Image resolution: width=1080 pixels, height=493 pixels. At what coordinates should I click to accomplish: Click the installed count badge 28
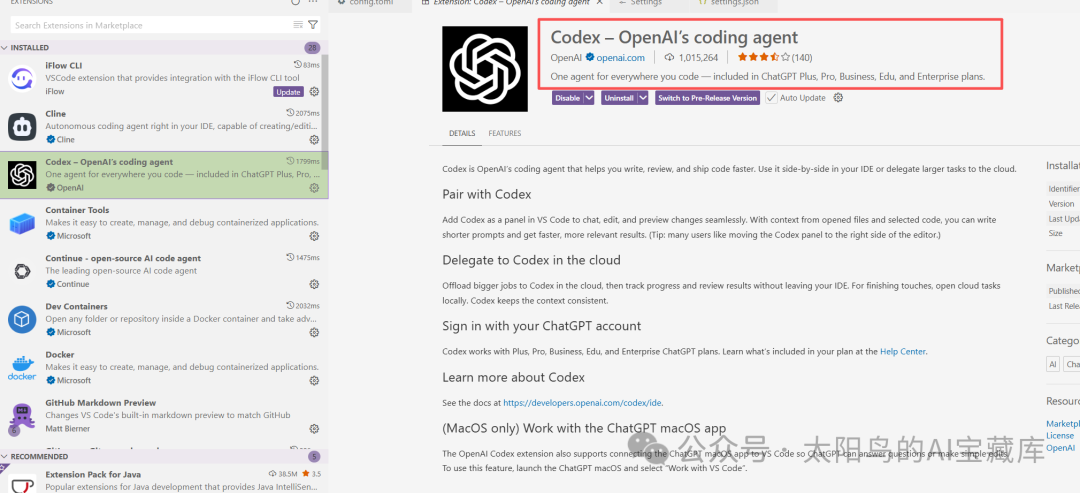[311, 48]
